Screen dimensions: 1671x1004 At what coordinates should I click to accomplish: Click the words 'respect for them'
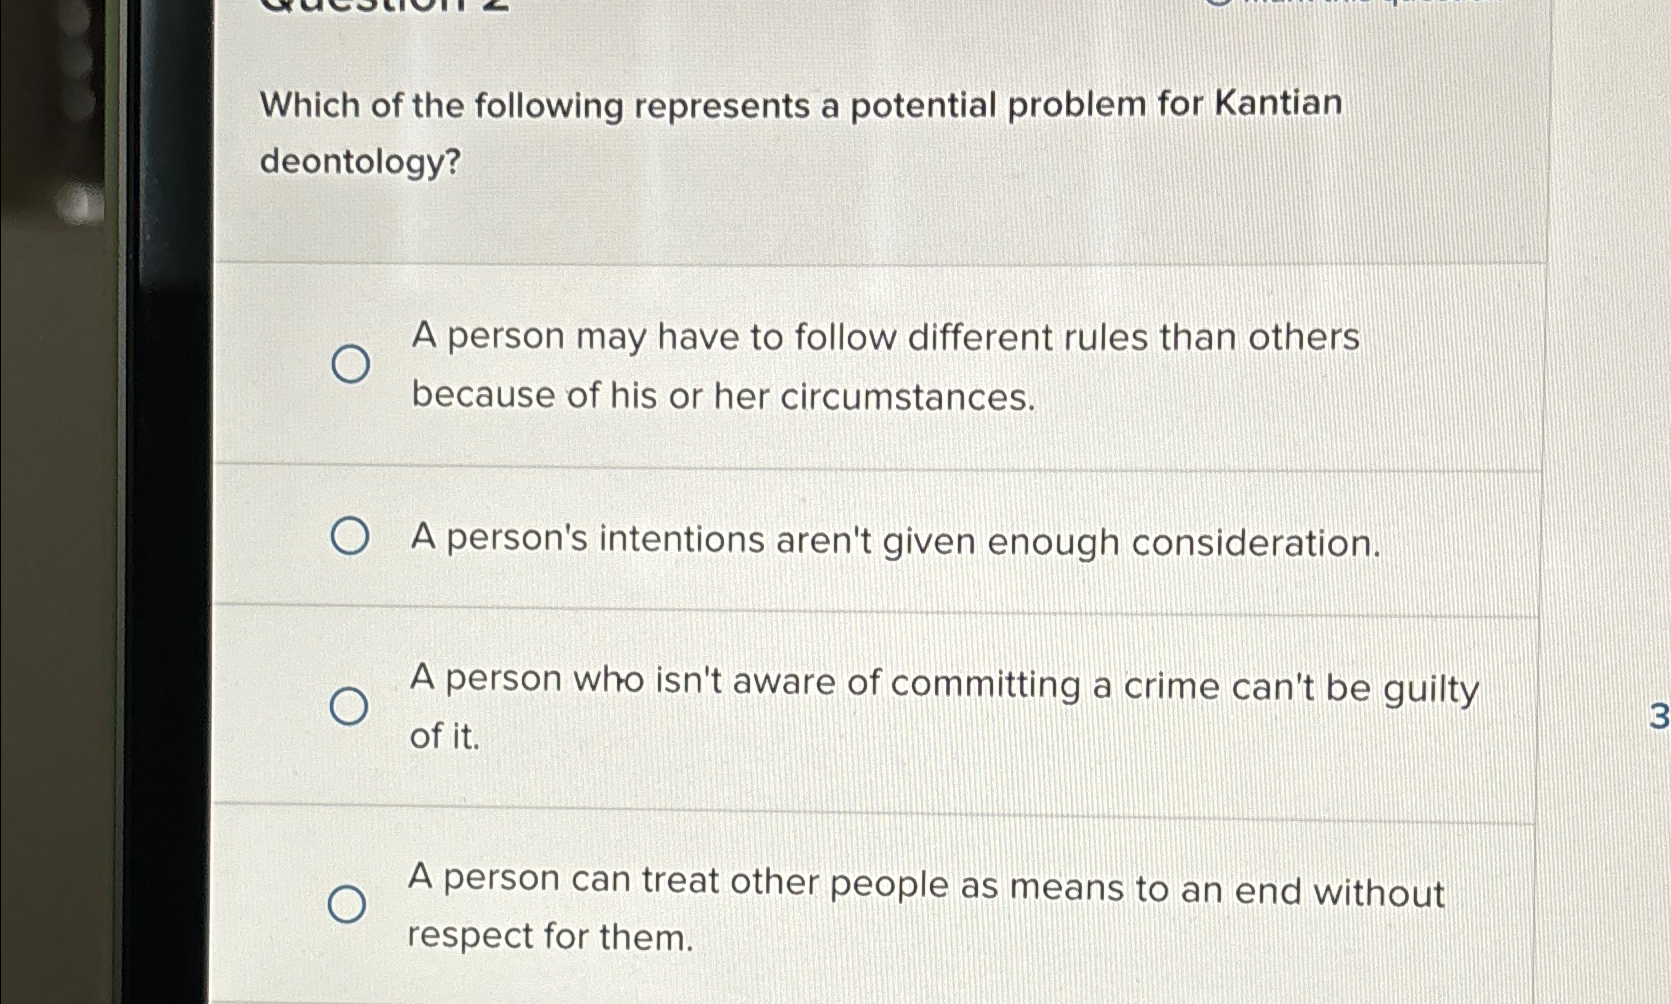551,935
